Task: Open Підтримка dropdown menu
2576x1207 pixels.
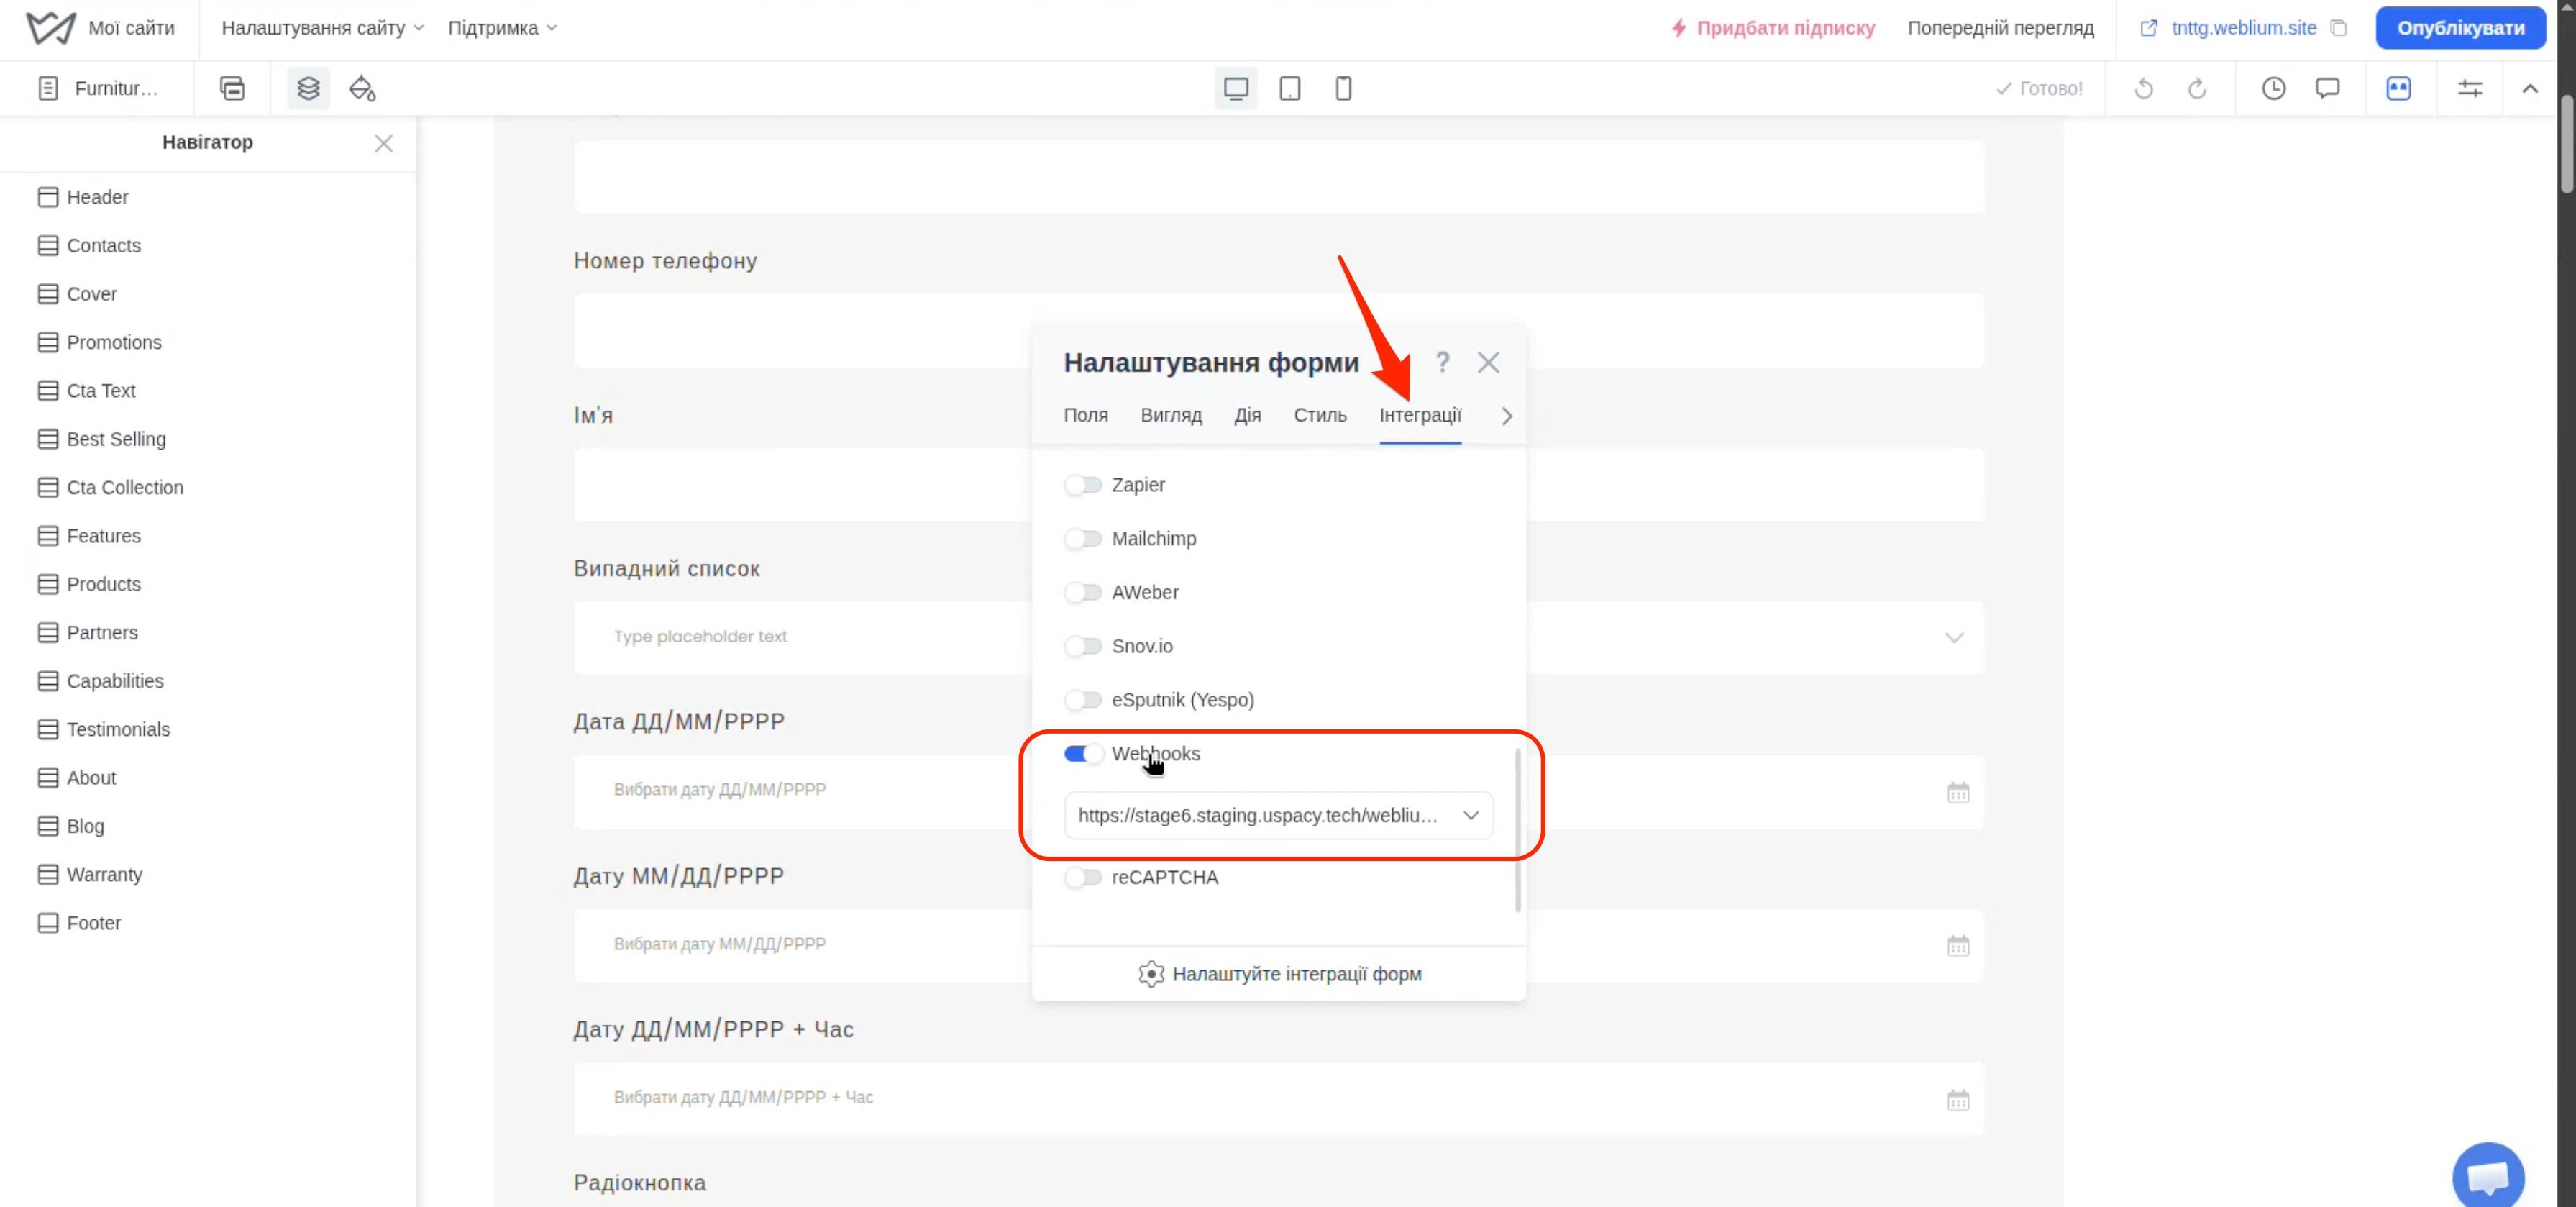Action: pos(502,28)
